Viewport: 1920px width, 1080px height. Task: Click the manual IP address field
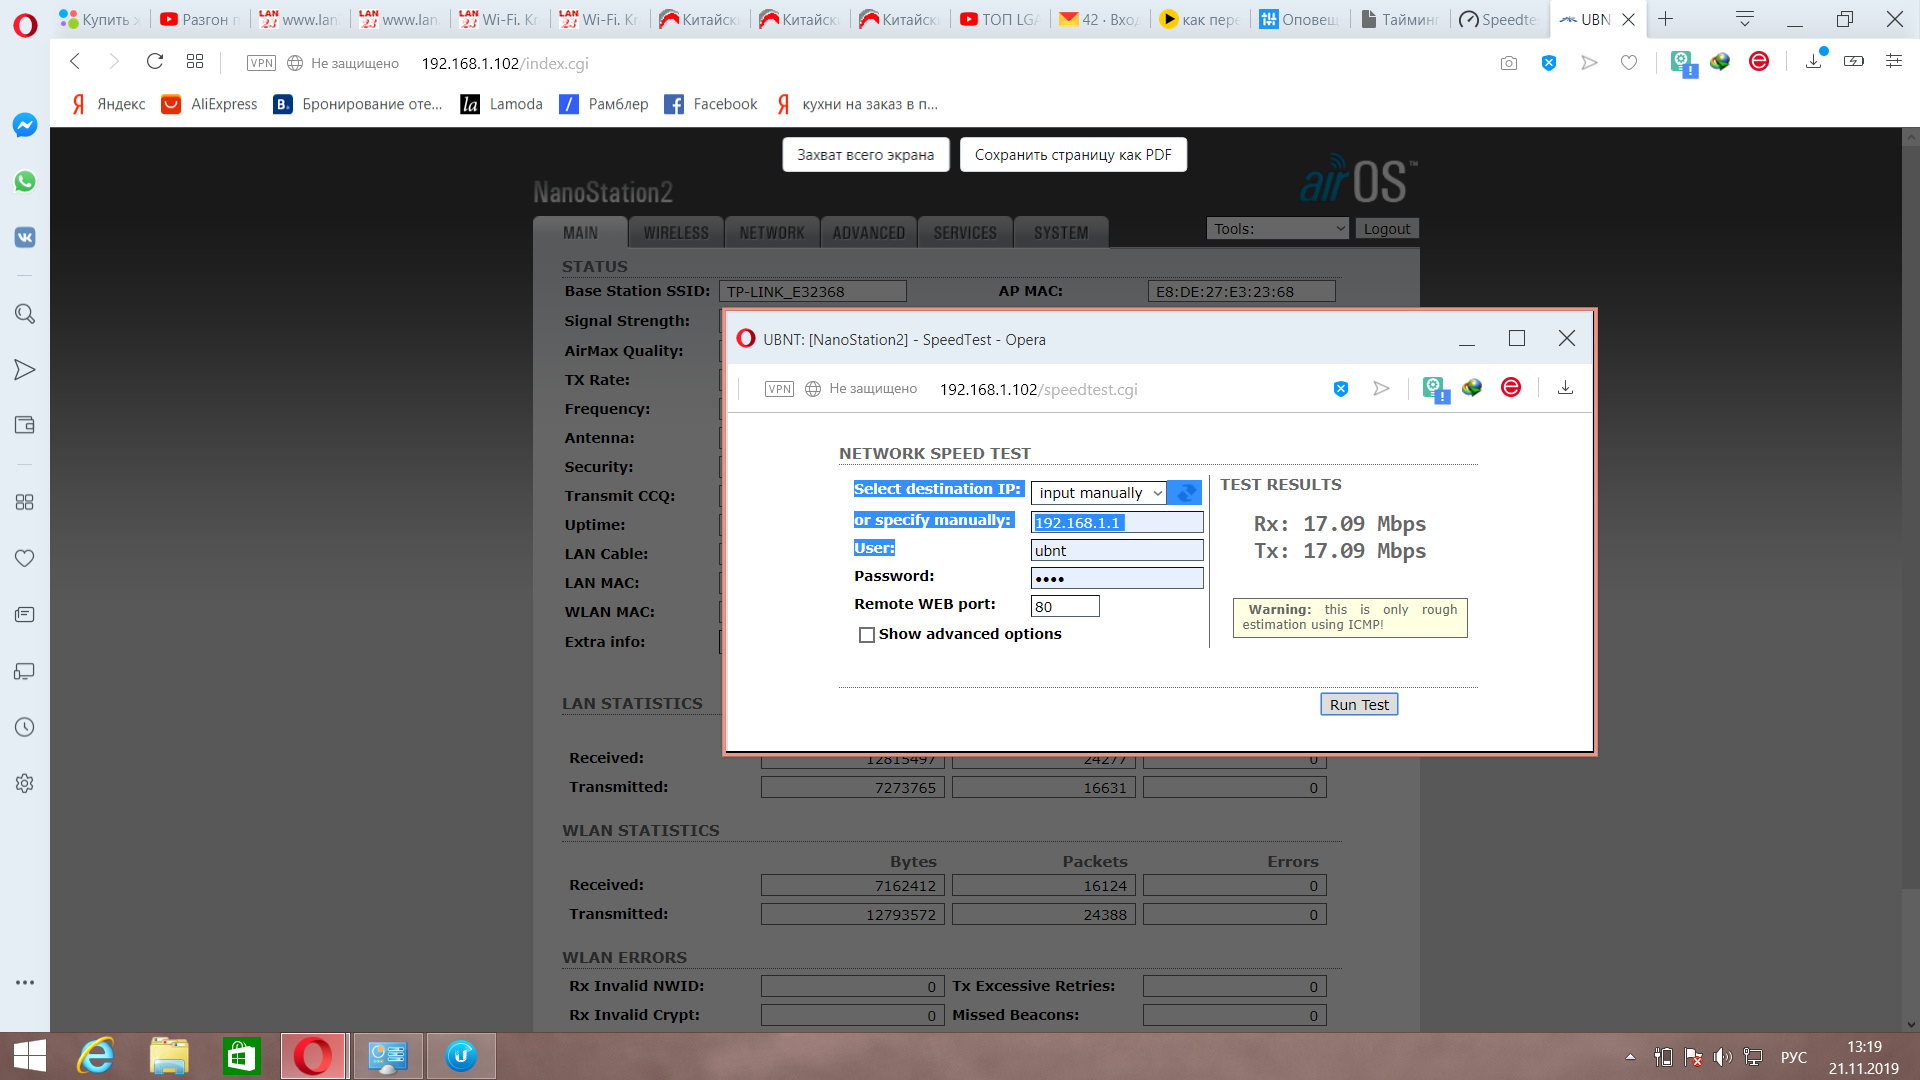click(1117, 522)
